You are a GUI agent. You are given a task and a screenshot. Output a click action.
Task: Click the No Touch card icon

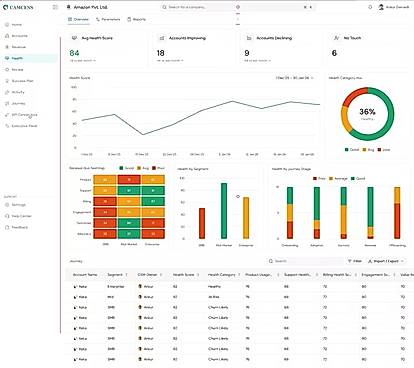pyautogui.click(x=336, y=38)
